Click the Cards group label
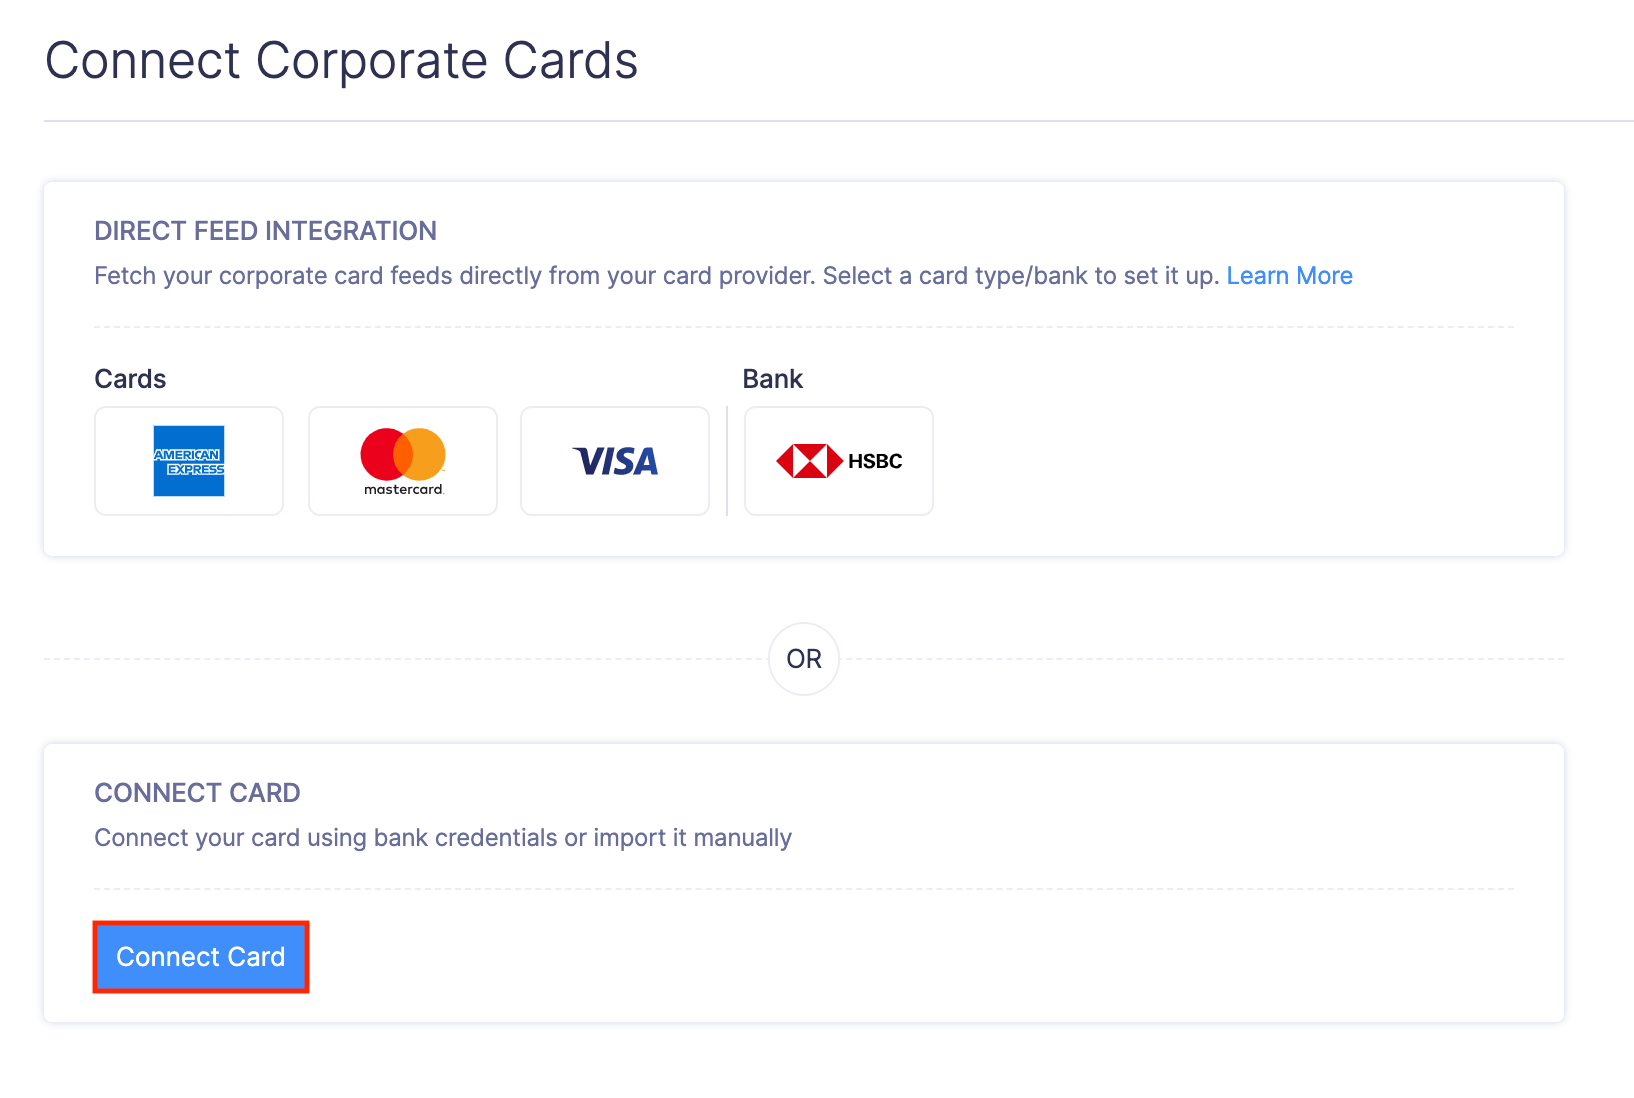The height and width of the screenshot is (1098, 1634). 130,379
